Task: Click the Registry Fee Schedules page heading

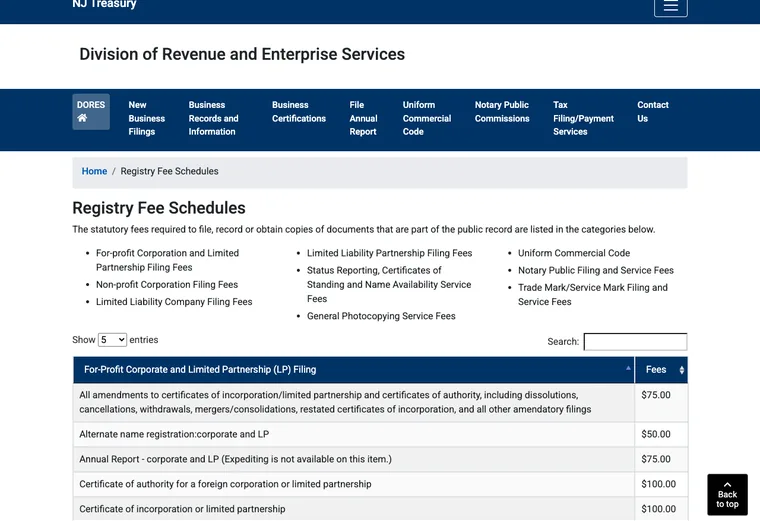Action: 159,208
